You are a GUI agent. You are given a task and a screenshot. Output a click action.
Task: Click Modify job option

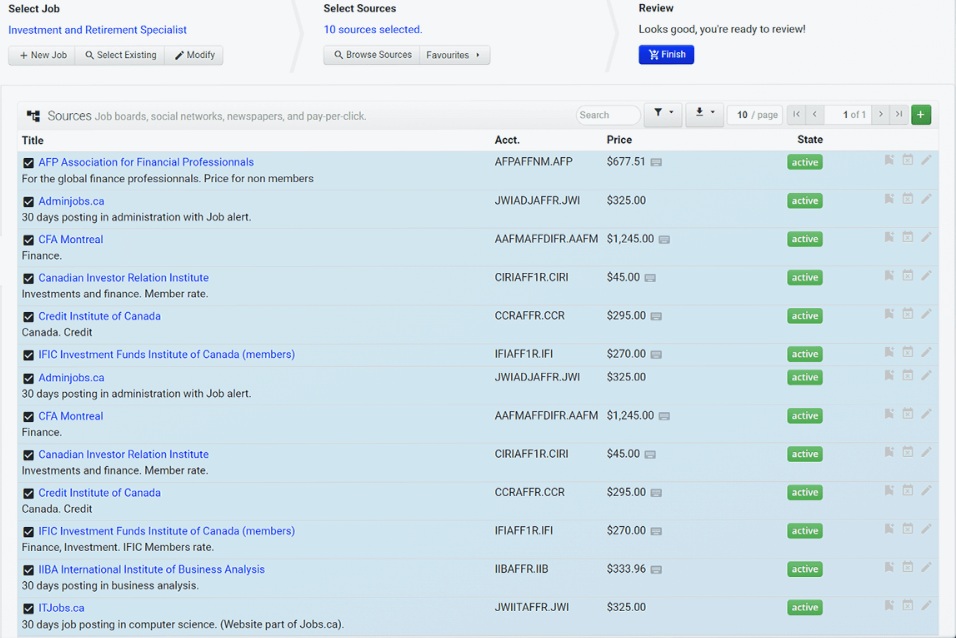pos(194,55)
